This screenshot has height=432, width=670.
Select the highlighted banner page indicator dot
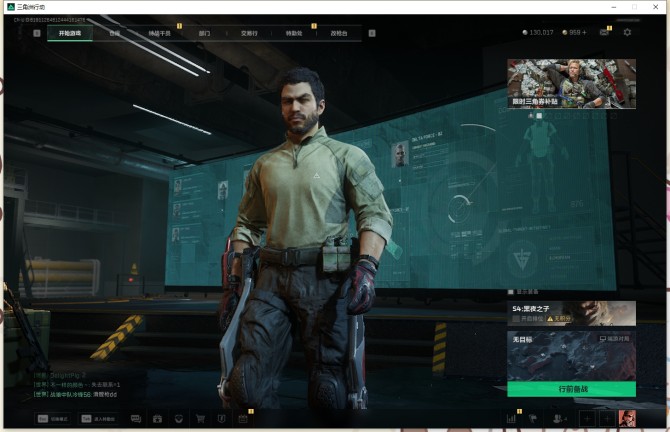[539, 115]
